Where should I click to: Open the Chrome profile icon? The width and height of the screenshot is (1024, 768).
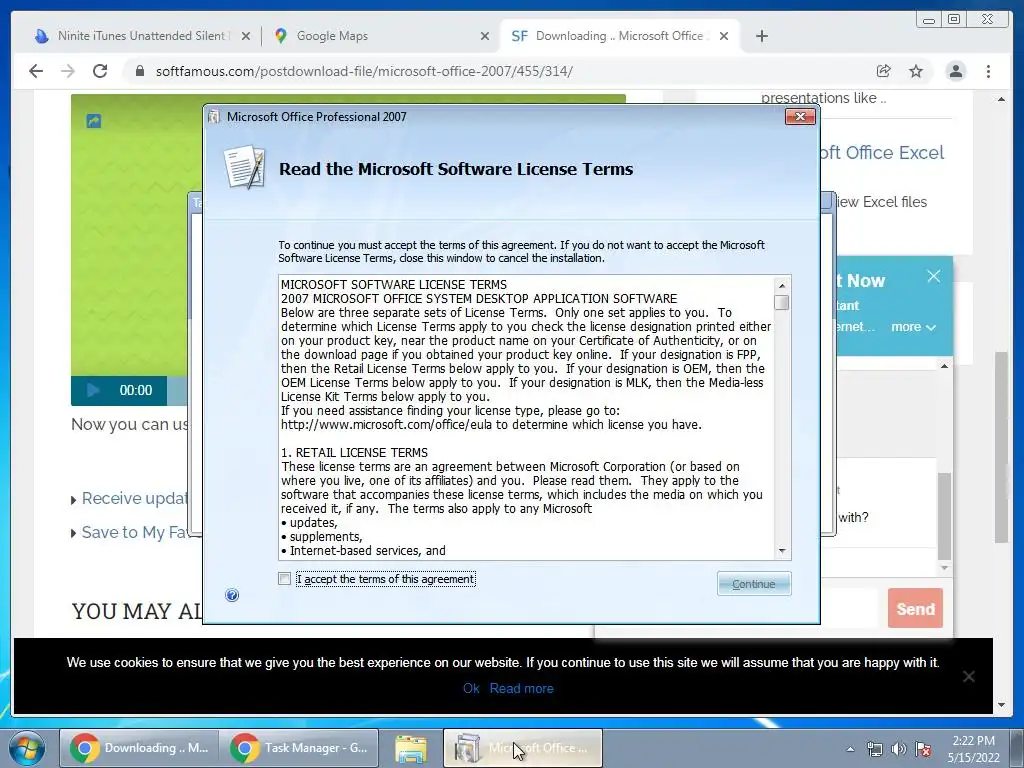955,71
